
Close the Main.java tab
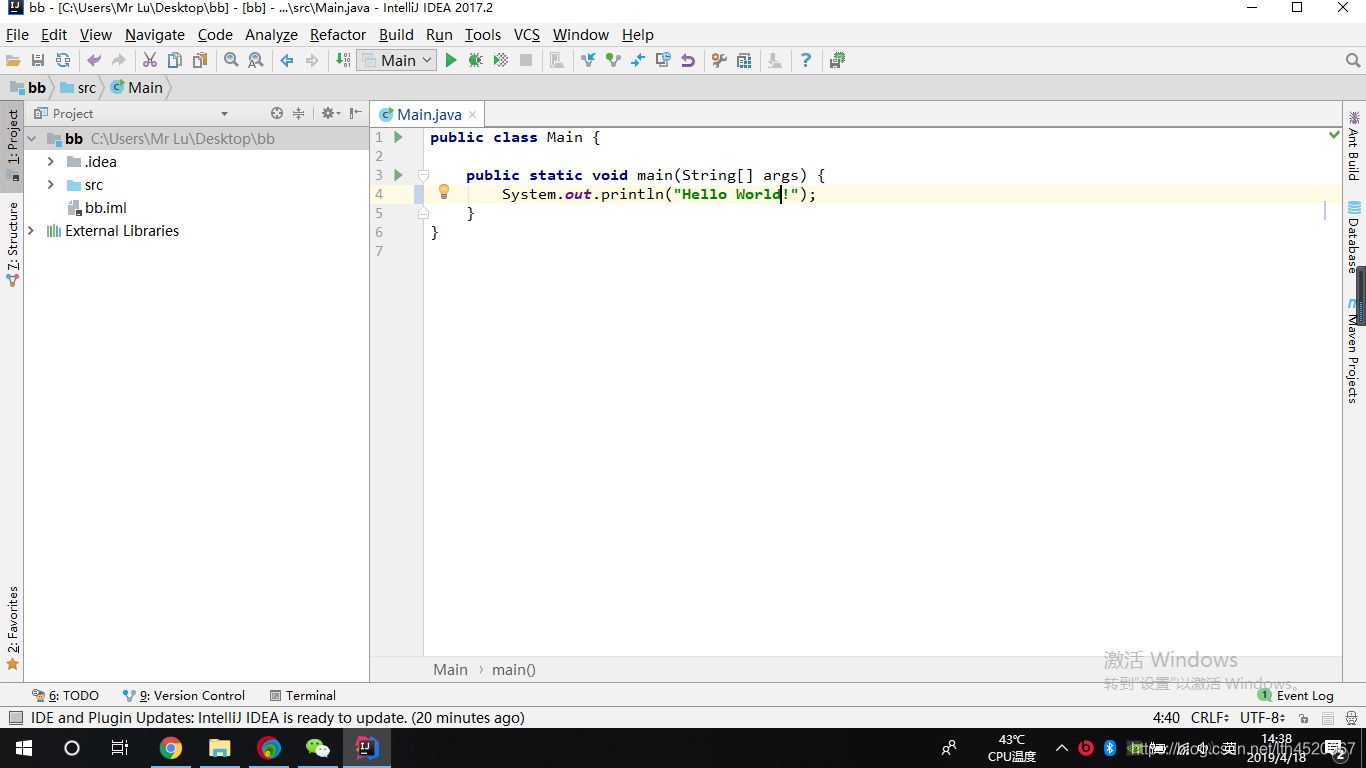[473, 115]
